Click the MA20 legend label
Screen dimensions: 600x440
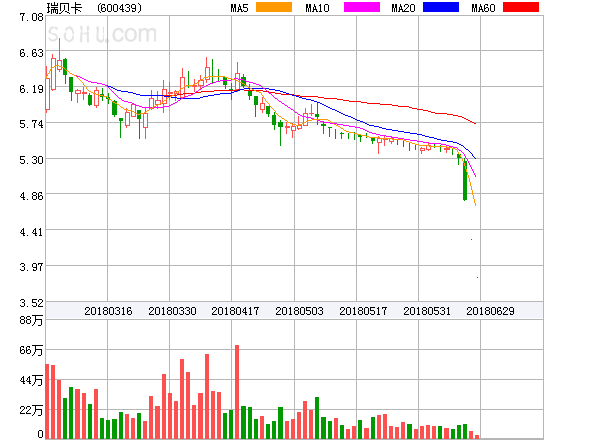(x=403, y=8)
